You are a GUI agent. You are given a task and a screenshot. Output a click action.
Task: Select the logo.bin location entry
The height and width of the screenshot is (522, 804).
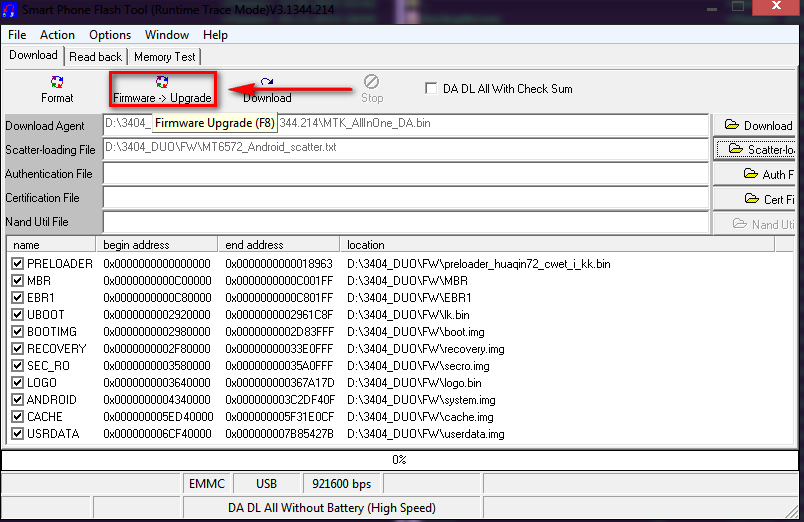pyautogui.click(x=414, y=383)
